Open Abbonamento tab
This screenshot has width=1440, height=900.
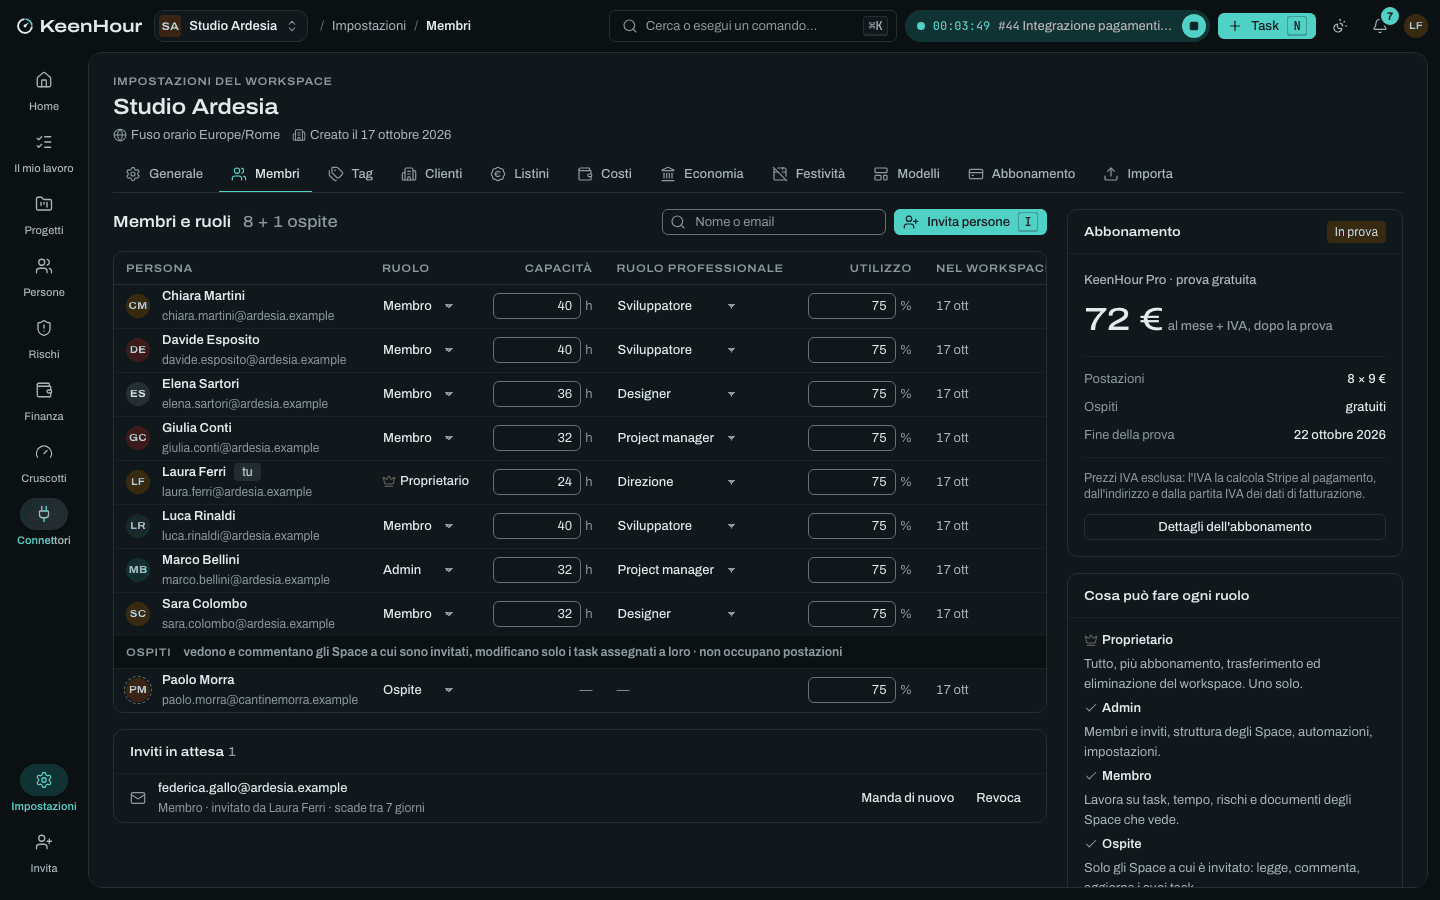[1022, 174]
